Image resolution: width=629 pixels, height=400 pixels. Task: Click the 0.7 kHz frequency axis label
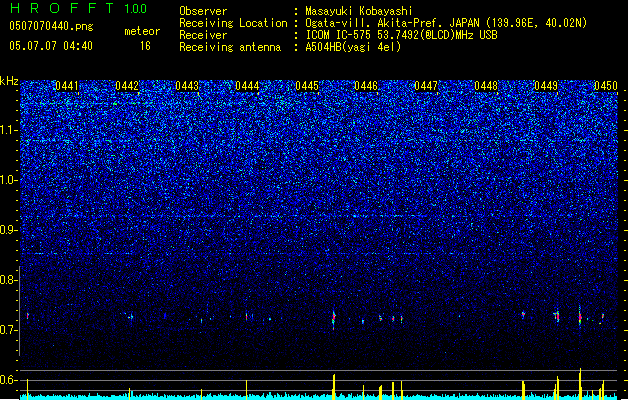click(9, 330)
